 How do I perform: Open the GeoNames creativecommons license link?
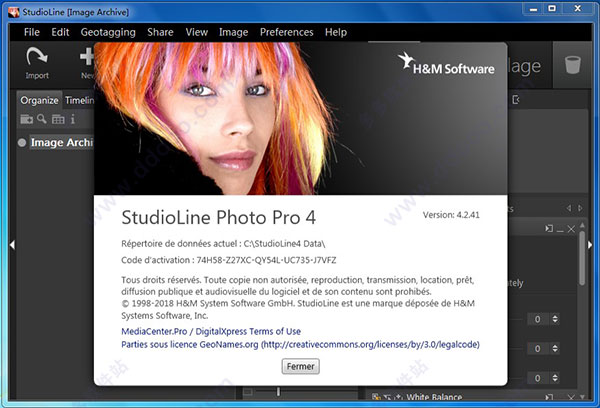300,344
